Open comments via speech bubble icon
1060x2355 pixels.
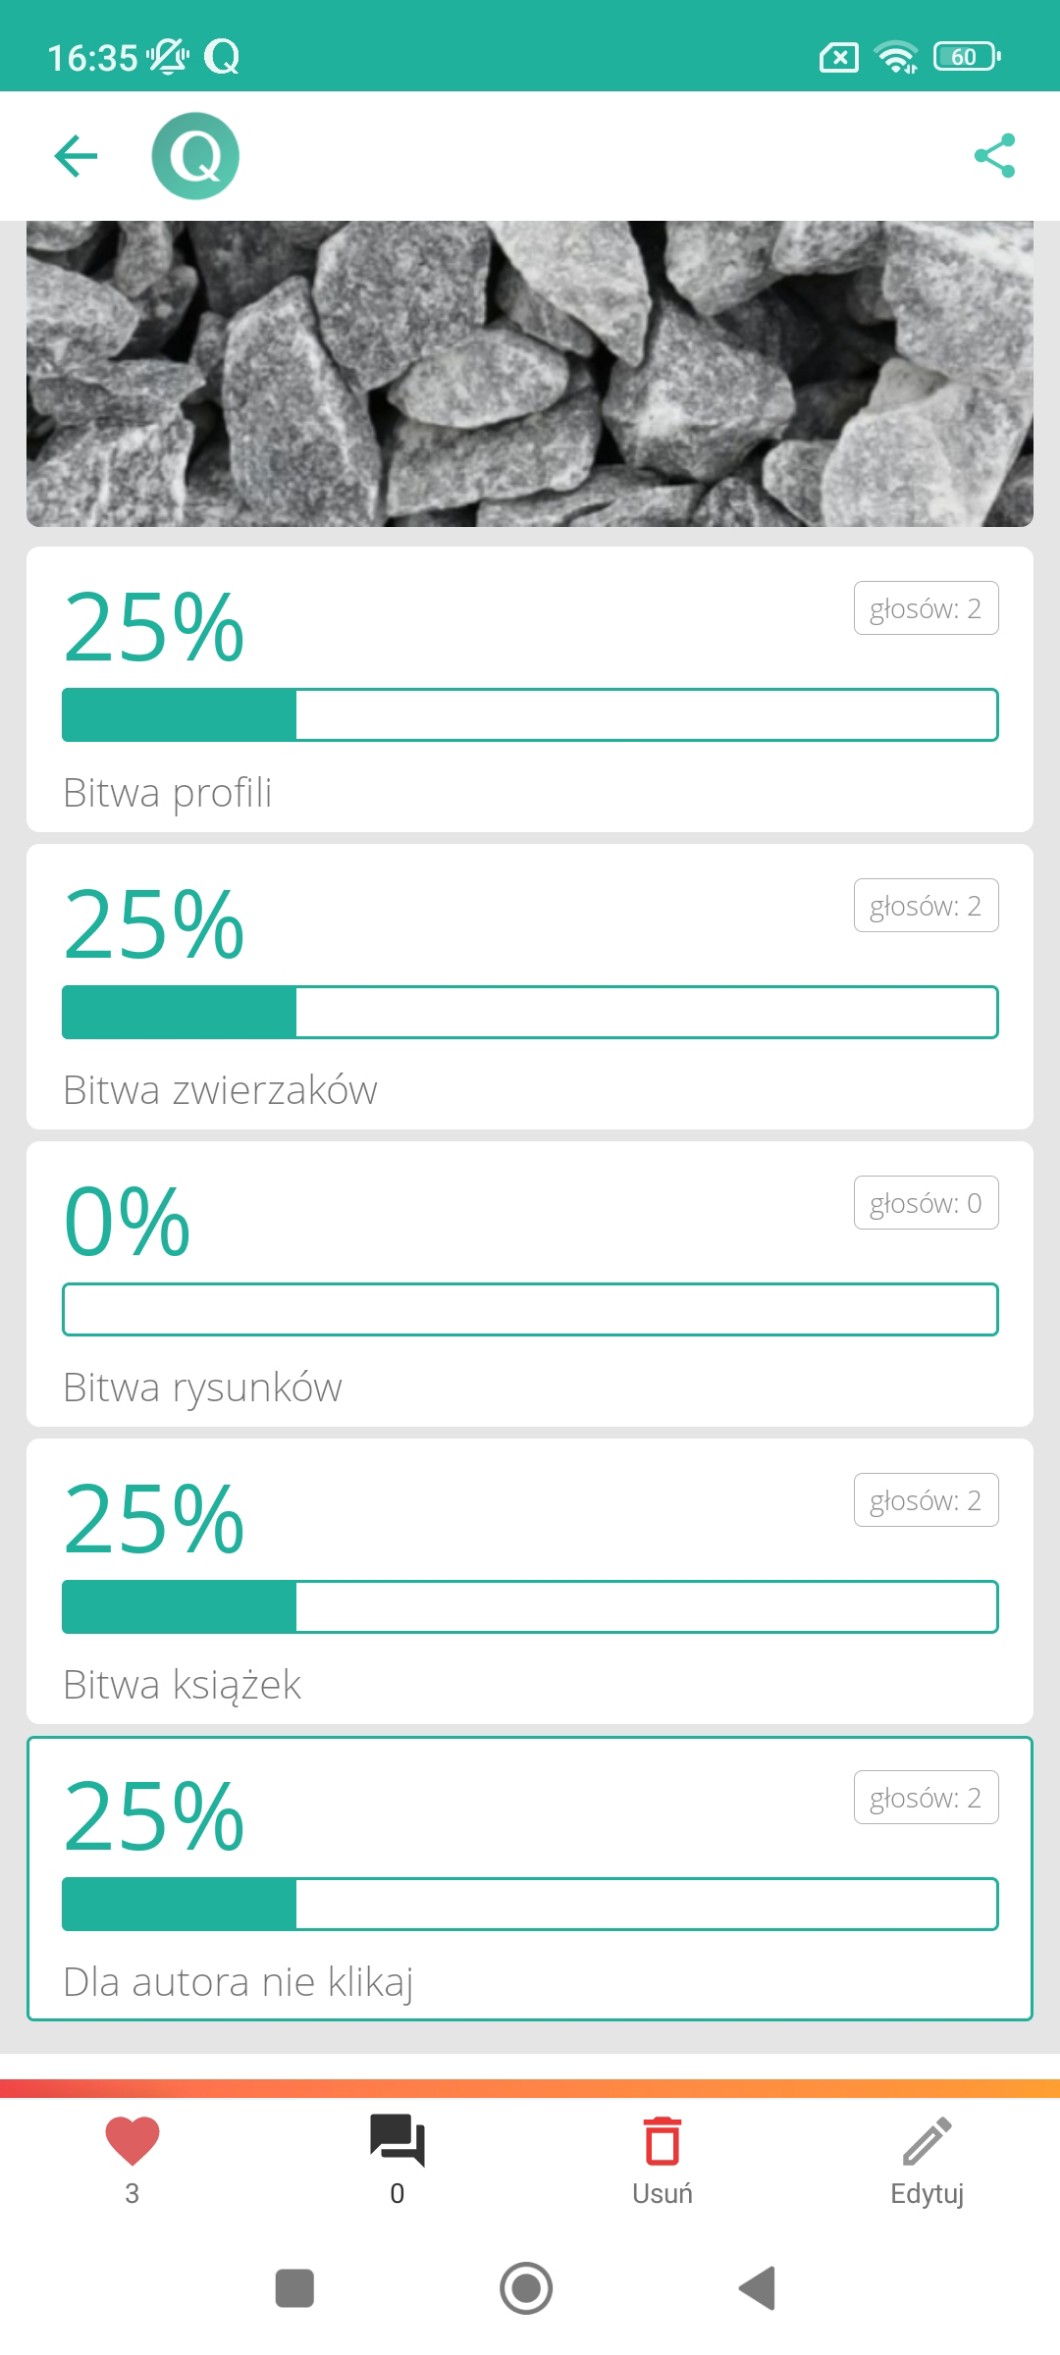[397, 2141]
